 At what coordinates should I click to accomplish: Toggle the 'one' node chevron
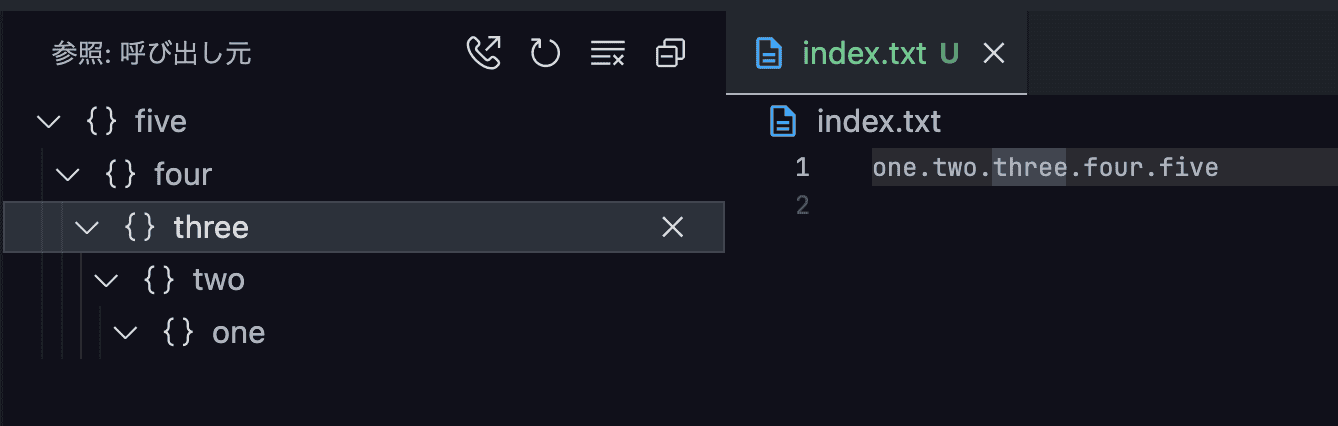pos(126,332)
